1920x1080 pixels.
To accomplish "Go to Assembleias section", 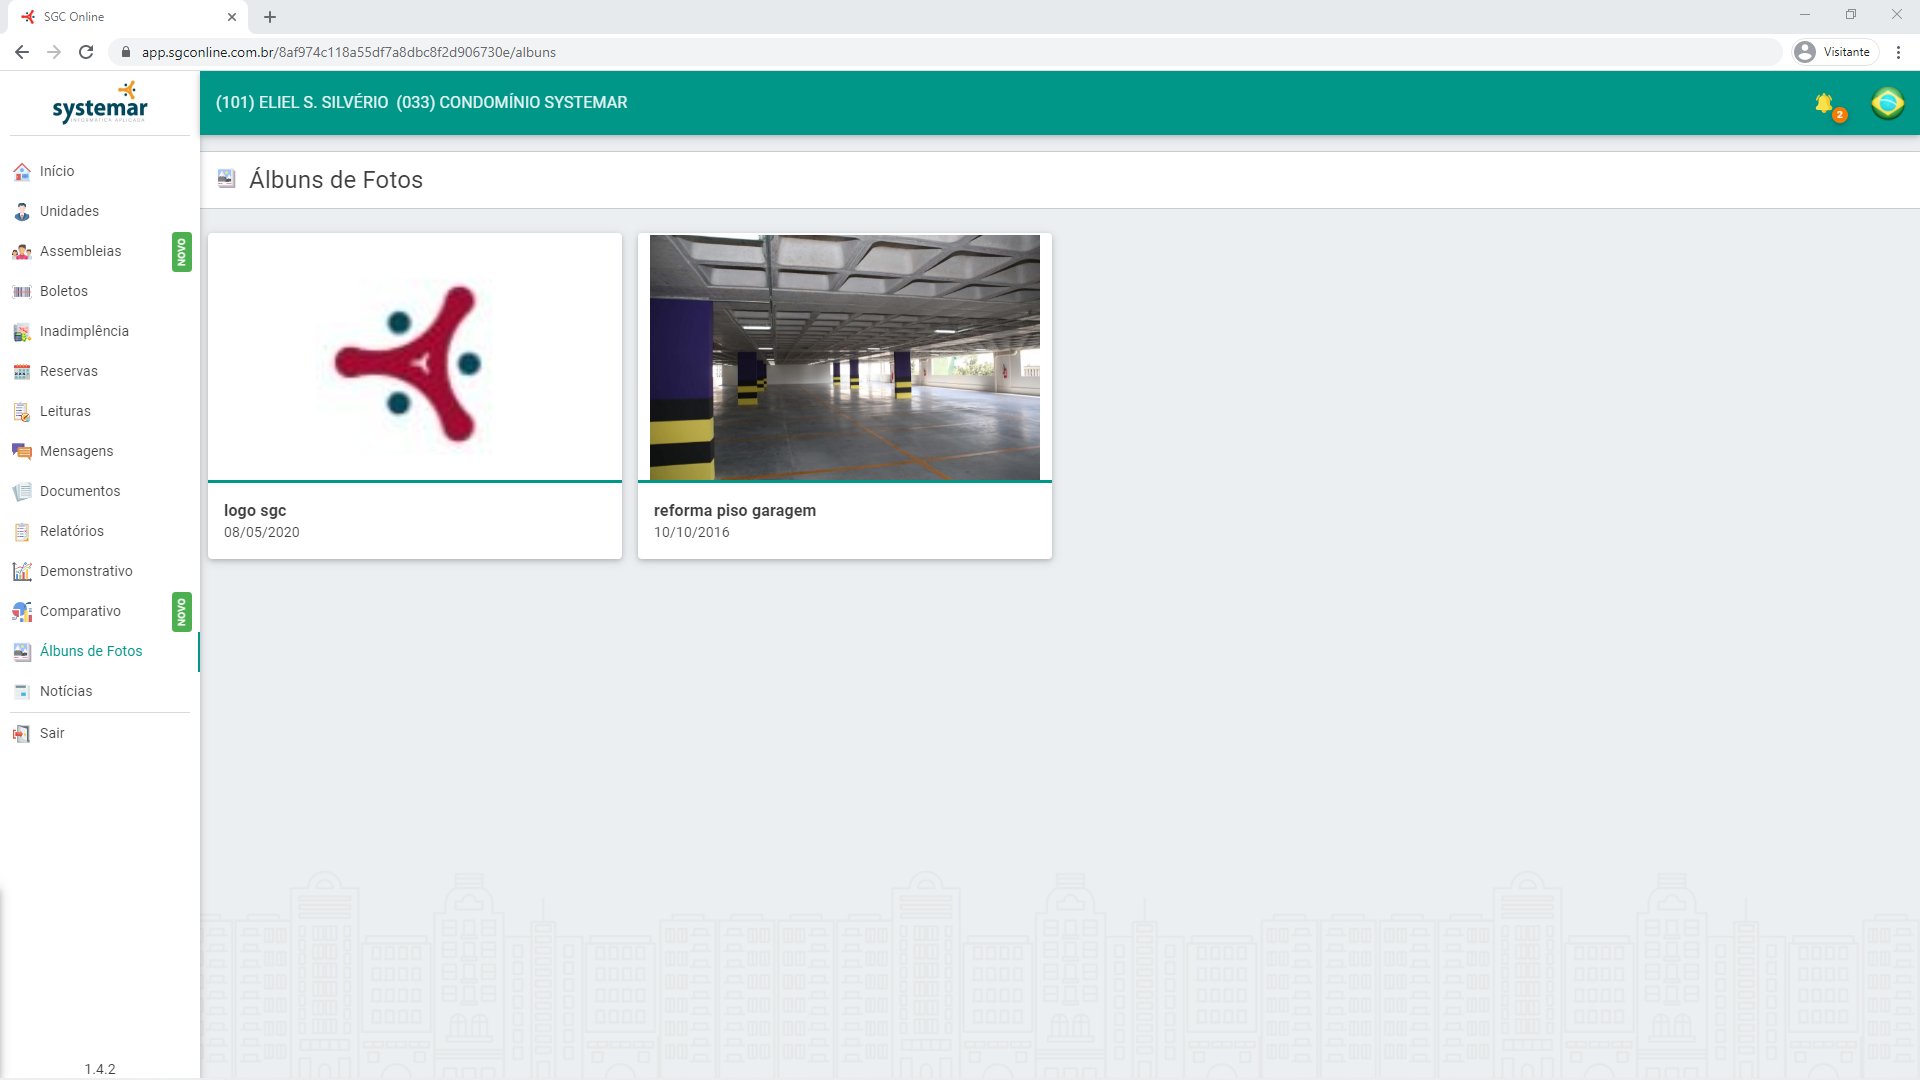I will point(80,251).
